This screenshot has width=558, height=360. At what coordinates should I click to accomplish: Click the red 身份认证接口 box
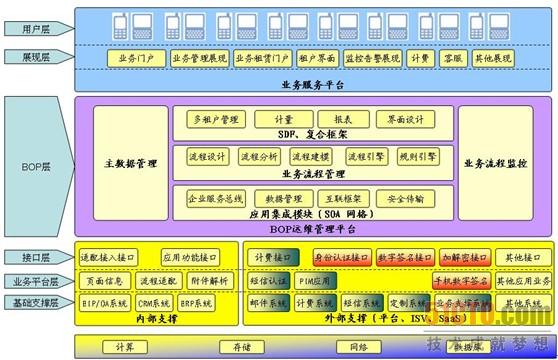click(342, 257)
